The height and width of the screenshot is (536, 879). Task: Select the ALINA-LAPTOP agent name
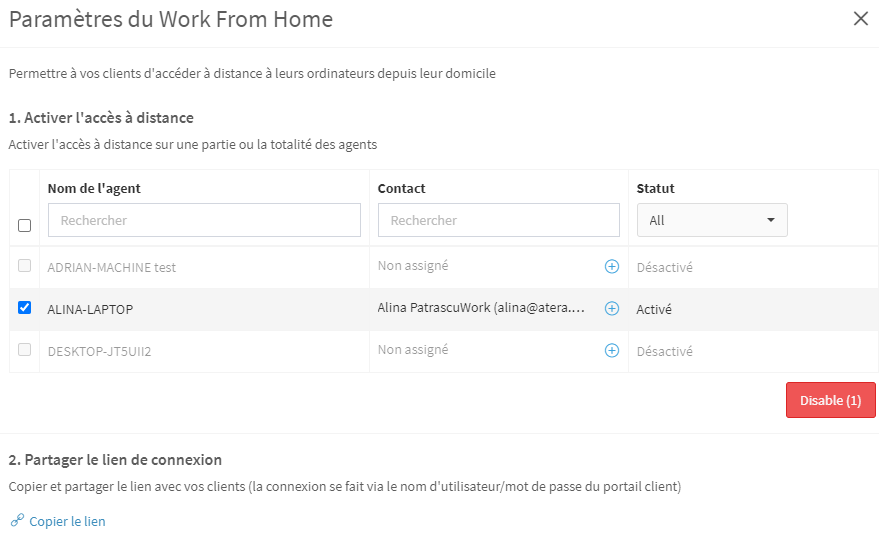[90, 309]
